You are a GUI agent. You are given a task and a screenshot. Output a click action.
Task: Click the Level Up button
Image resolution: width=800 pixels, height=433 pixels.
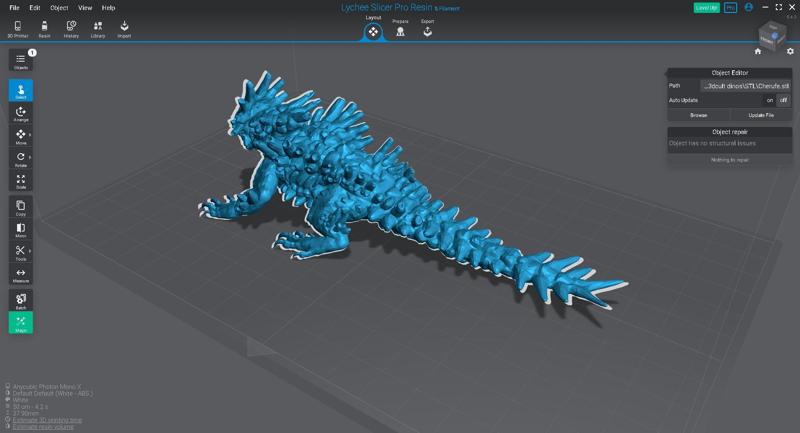[707, 8]
